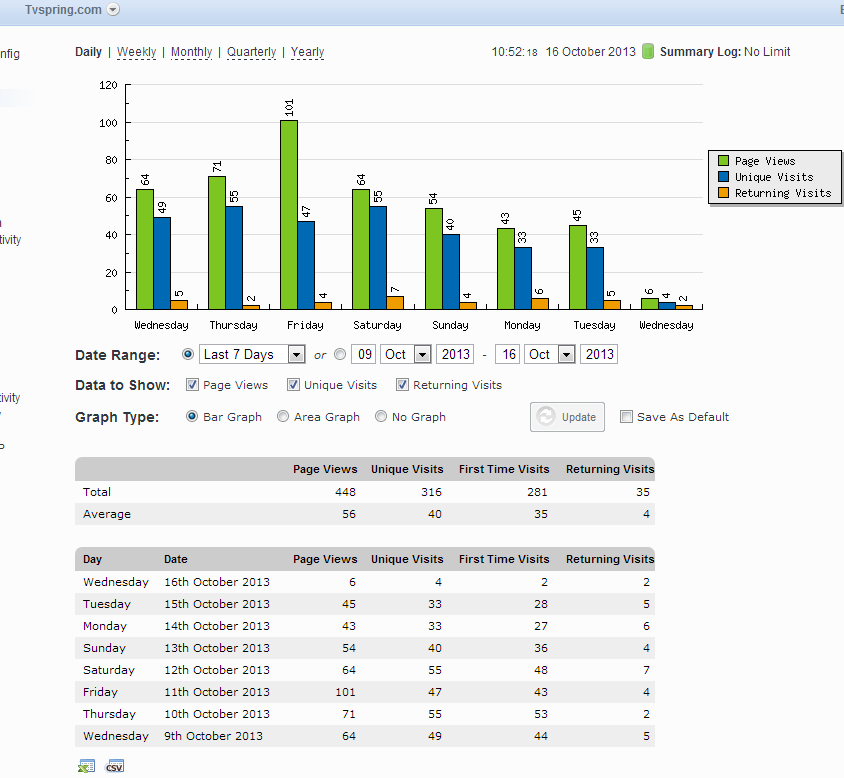Click the green Summary Log status icon
Image resolution: width=844 pixels, height=778 pixels.
[x=648, y=52]
